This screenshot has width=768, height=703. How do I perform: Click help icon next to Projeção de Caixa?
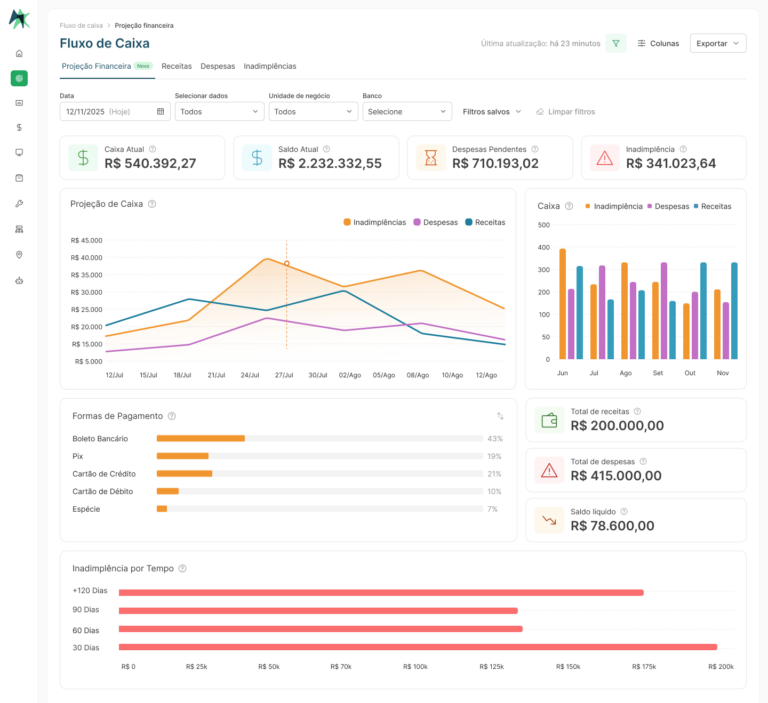pyautogui.click(x=152, y=204)
